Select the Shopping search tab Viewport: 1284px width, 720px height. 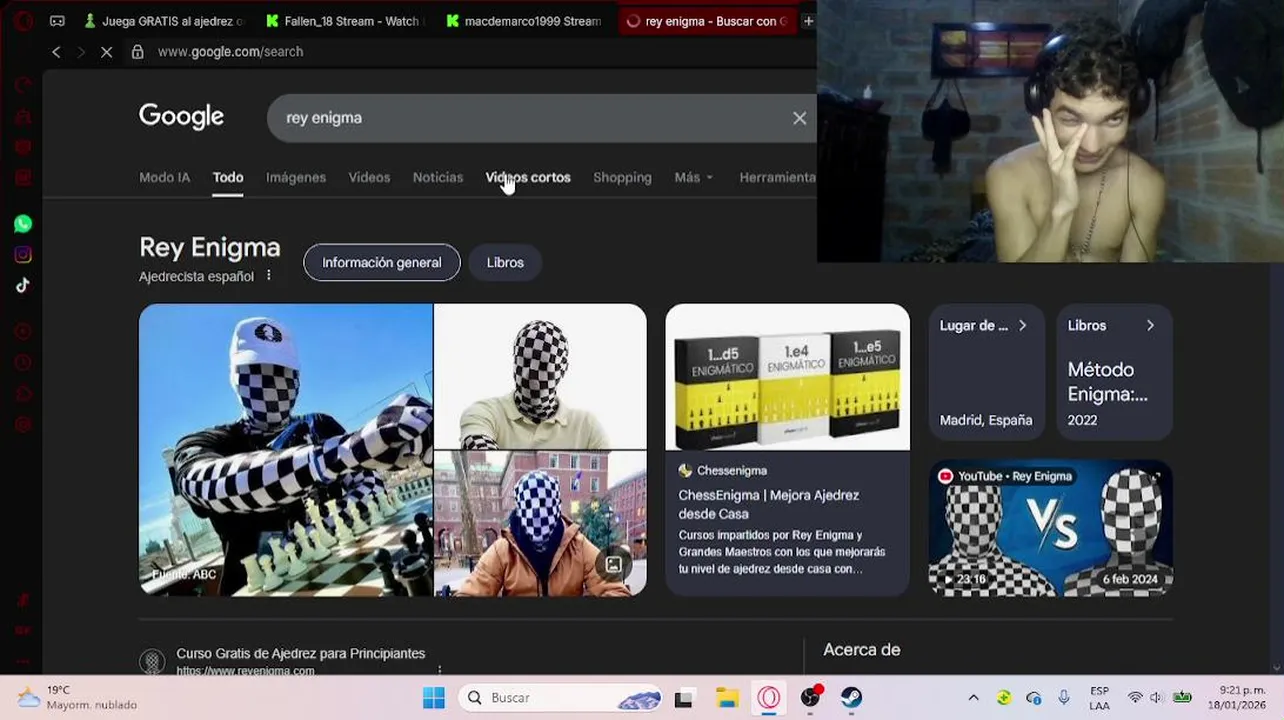coord(622,177)
